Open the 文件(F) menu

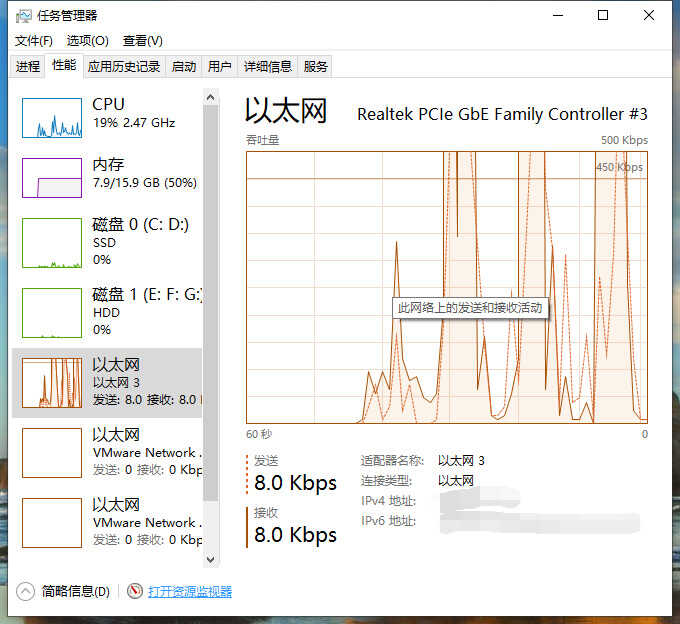33,41
